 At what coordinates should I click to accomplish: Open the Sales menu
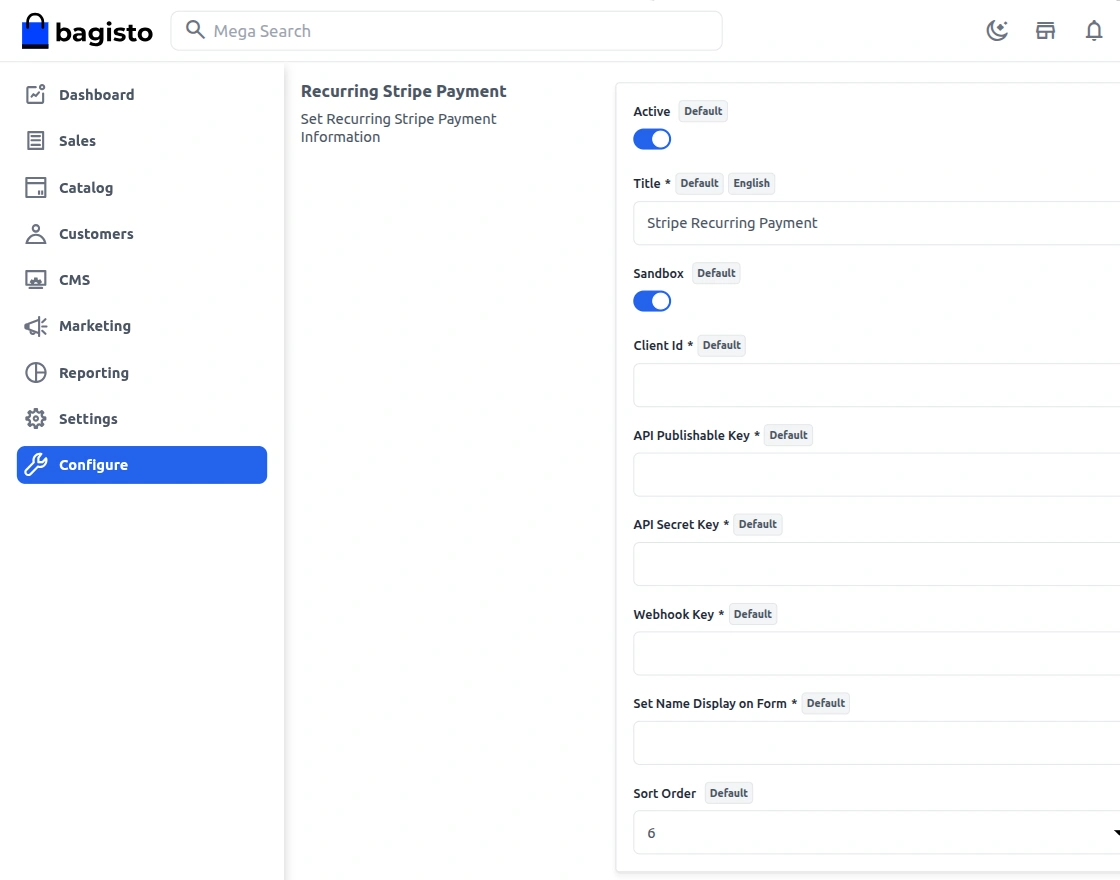click(x=77, y=141)
